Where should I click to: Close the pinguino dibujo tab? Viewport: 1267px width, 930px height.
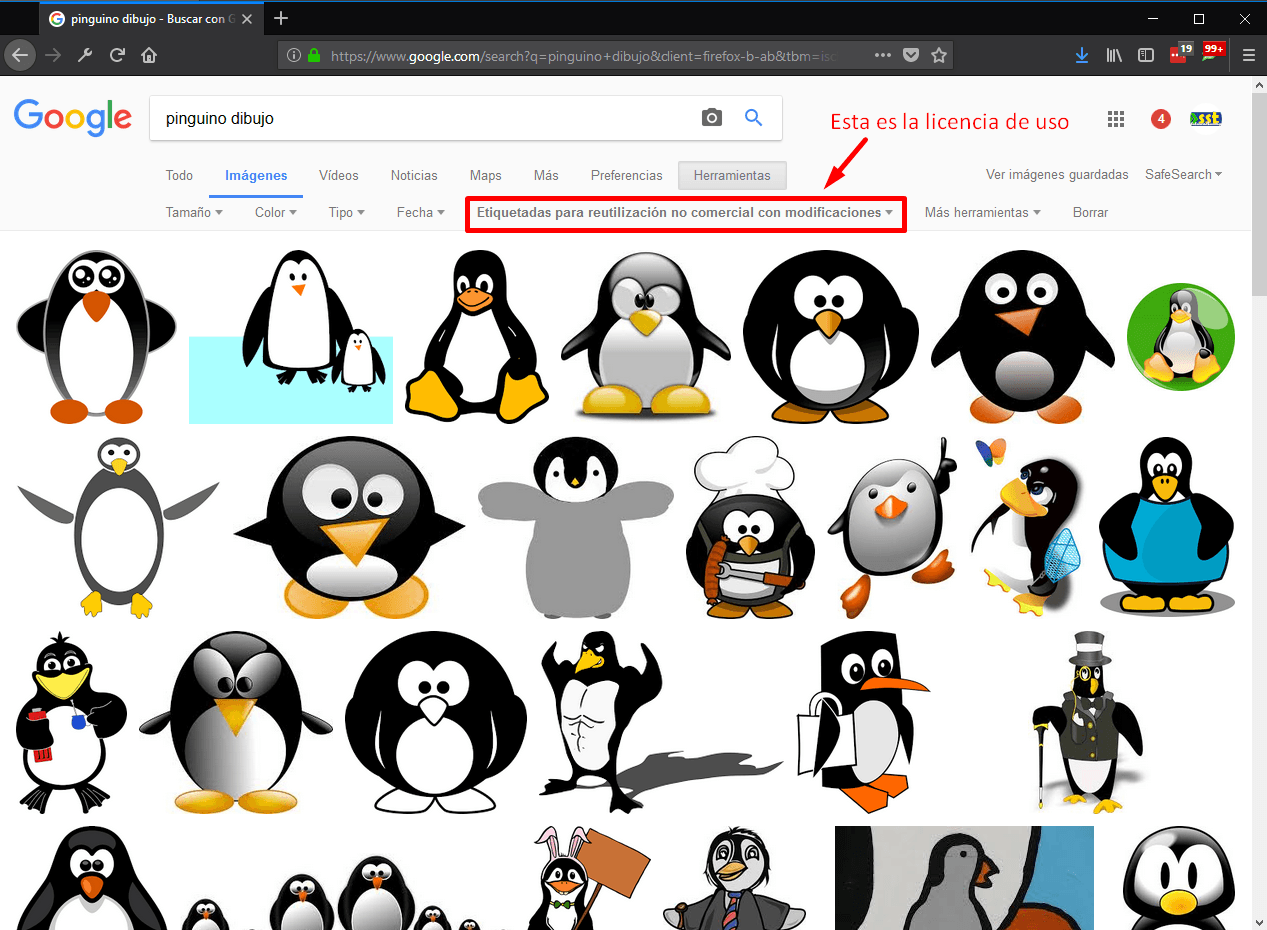click(x=247, y=19)
